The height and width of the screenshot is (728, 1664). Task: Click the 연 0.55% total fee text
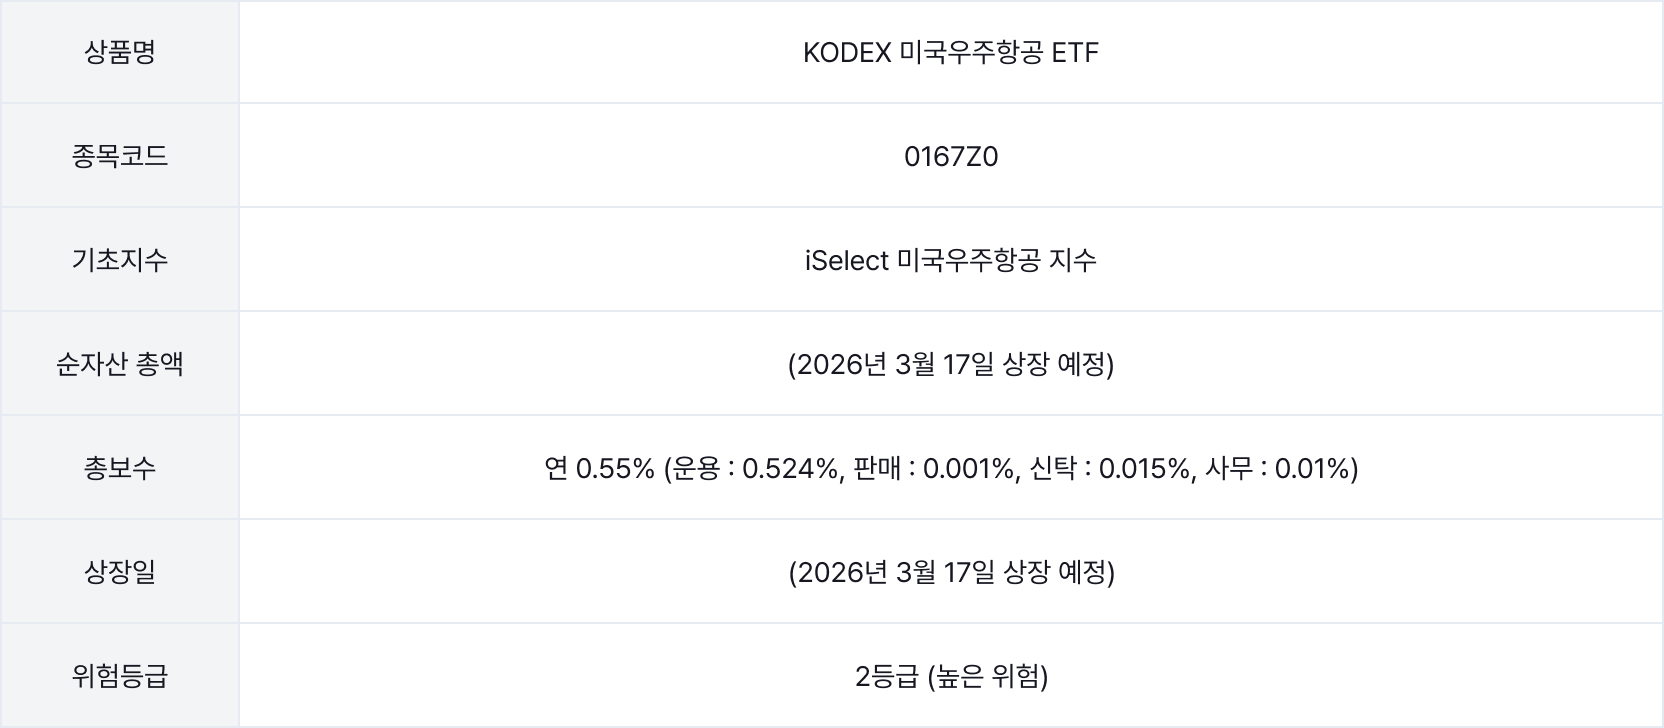pyautogui.click(x=599, y=468)
